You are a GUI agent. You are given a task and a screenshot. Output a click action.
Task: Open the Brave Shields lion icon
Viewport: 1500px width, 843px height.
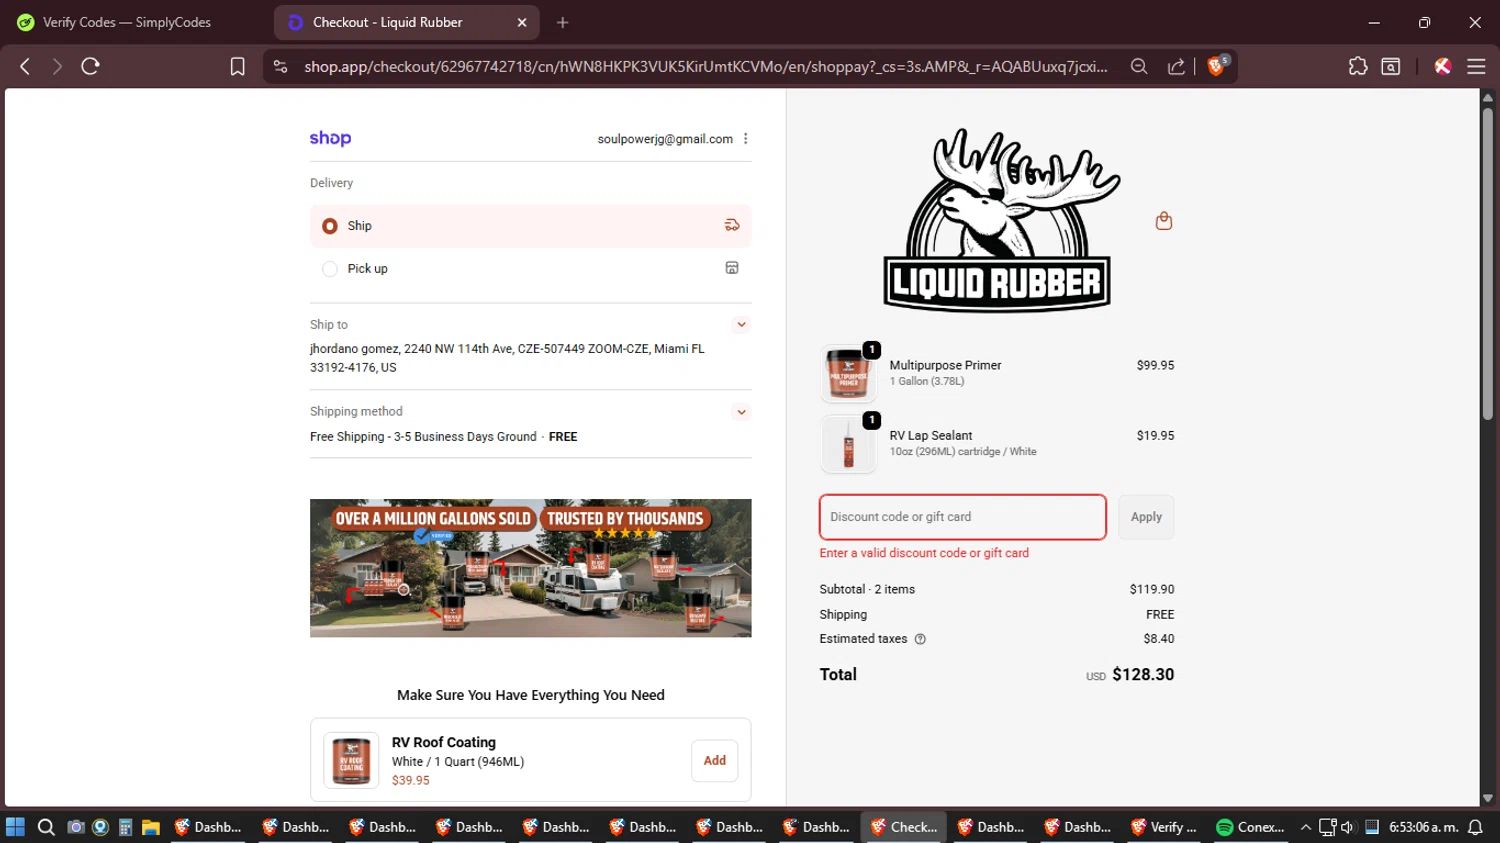[x=1217, y=66]
